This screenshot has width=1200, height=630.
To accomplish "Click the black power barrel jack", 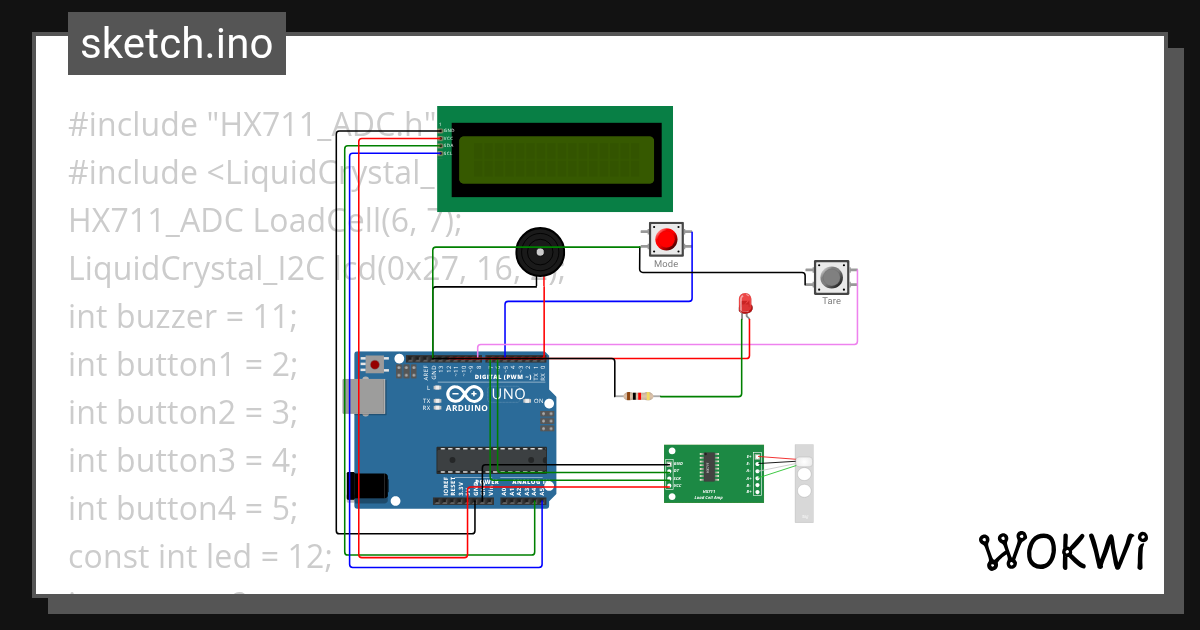I will [366, 484].
